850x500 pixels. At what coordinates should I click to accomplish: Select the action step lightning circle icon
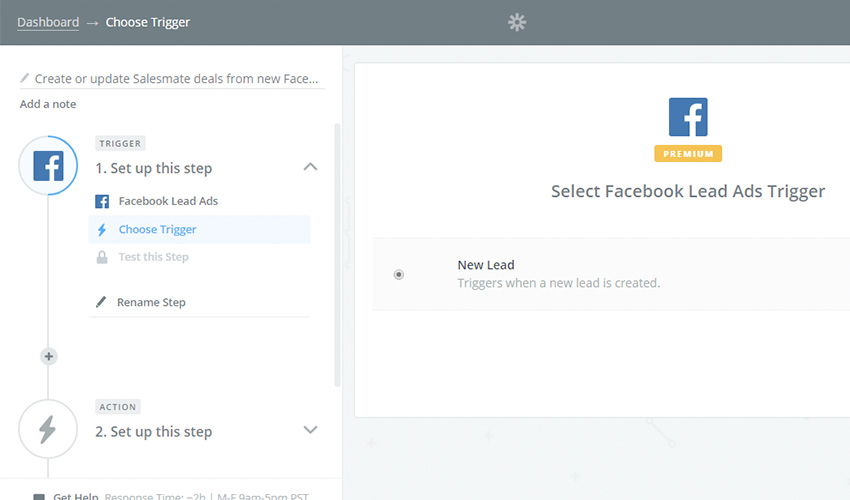click(48, 429)
